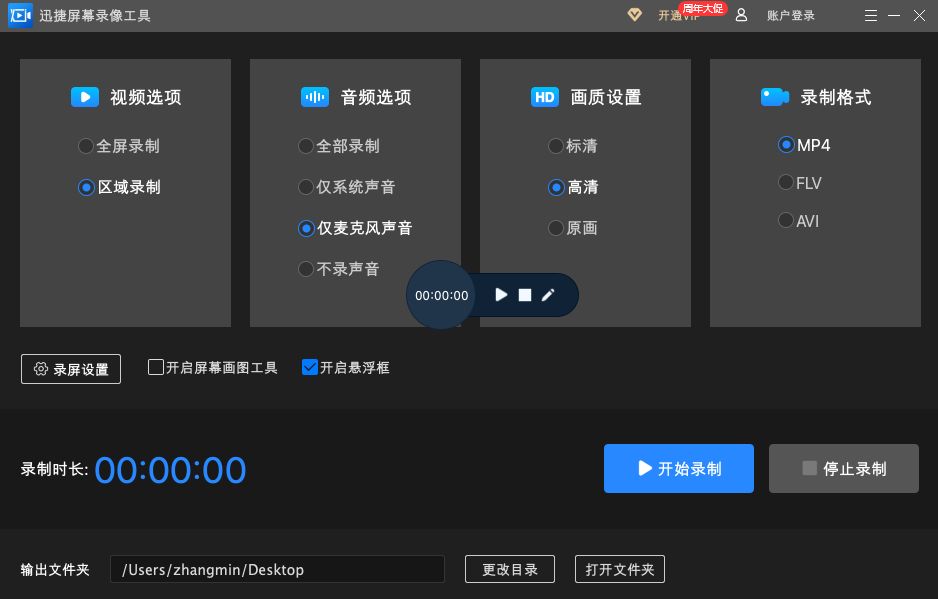Click the stop square on floating widget
This screenshot has height=599, width=938.
pyautogui.click(x=525, y=295)
